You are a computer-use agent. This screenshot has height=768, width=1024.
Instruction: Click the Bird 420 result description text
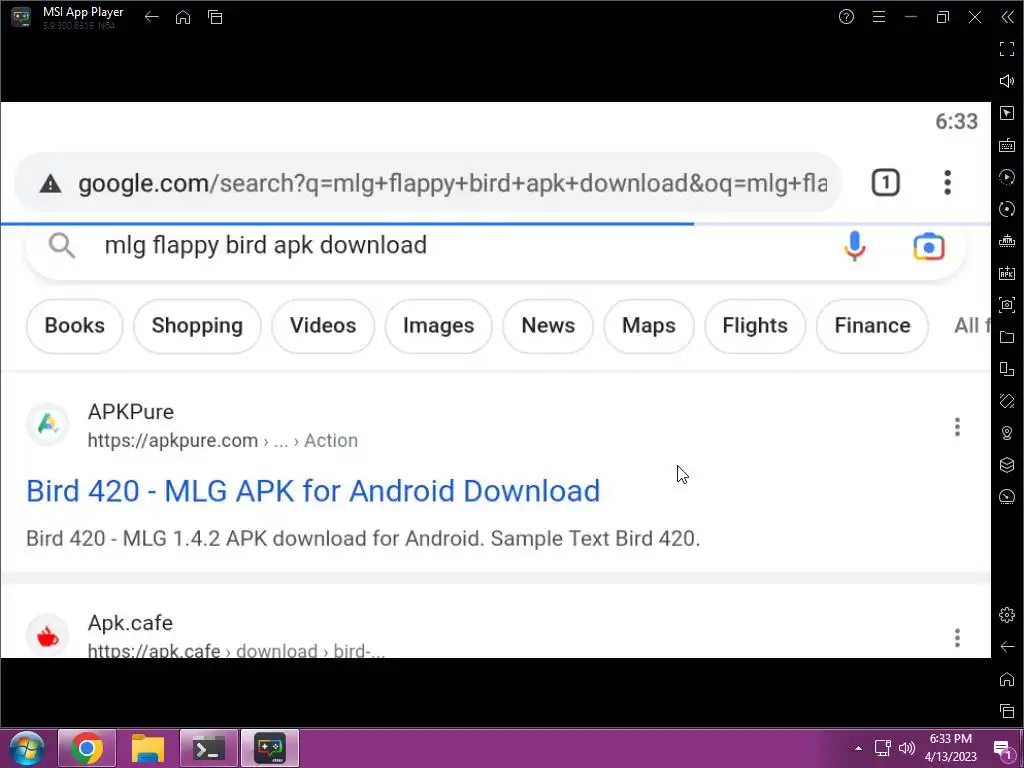(x=363, y=539)
